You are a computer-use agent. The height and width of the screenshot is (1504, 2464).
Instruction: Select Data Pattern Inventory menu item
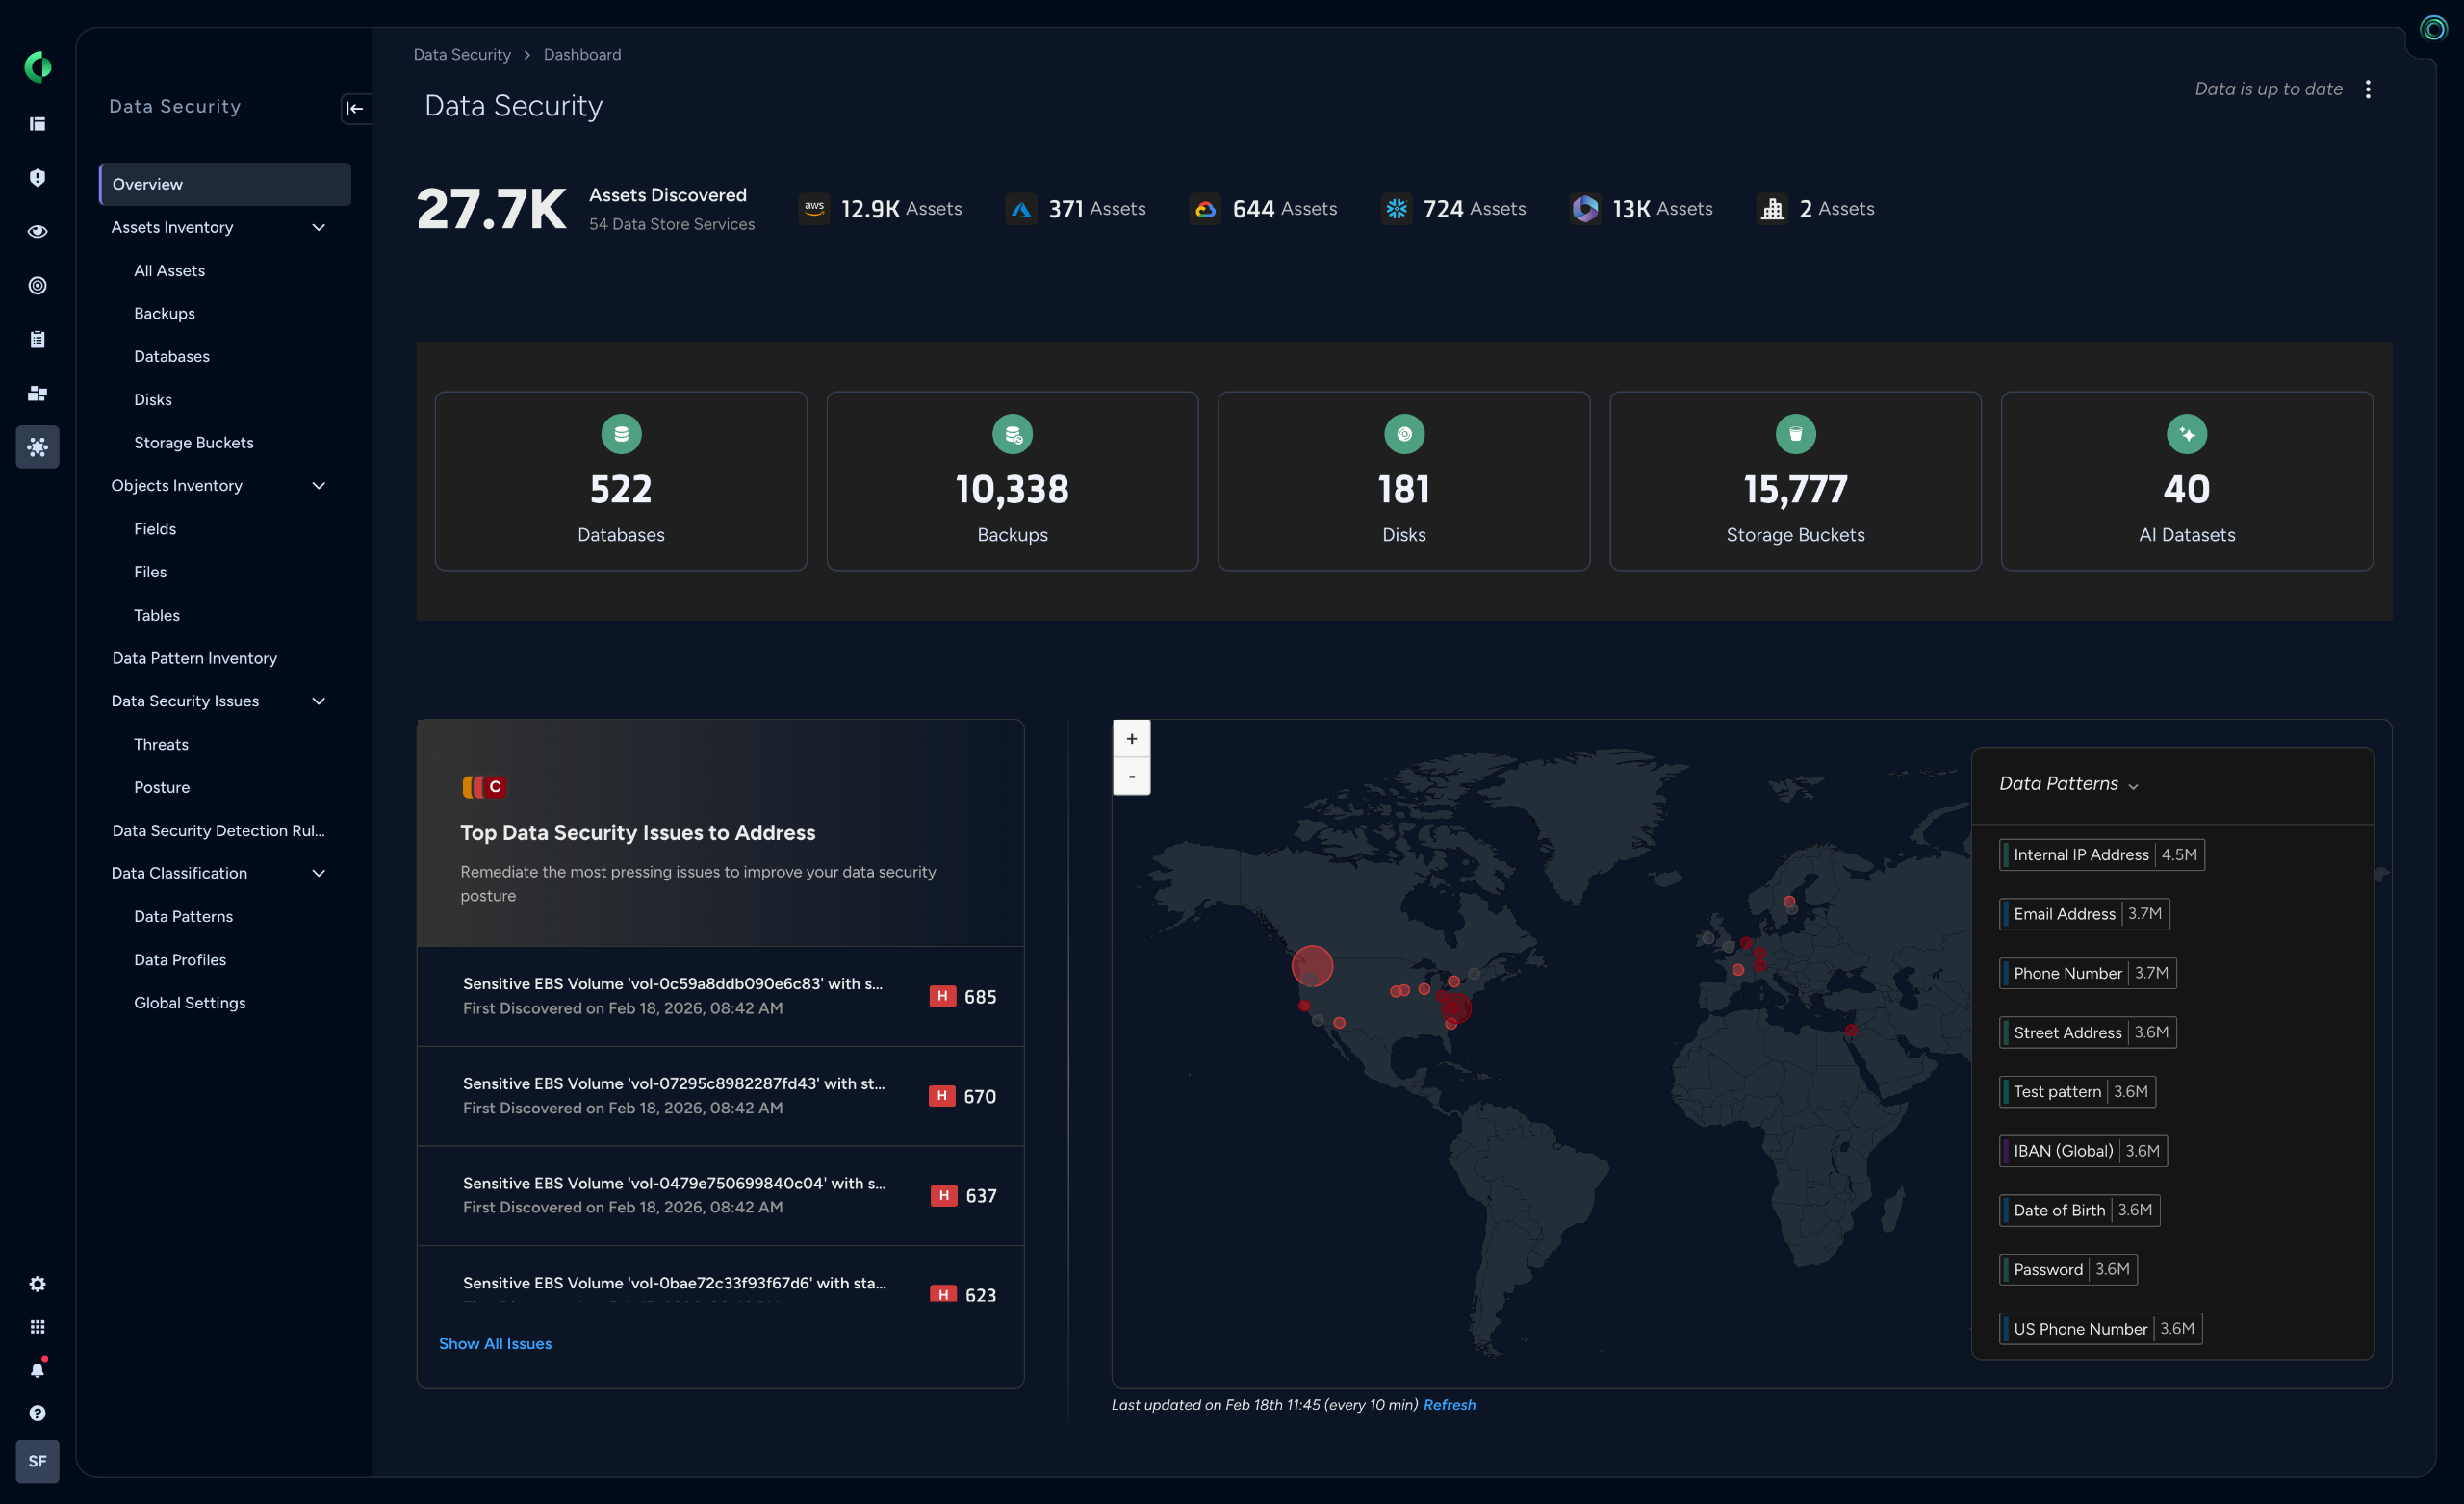click(x=194, y=658)
